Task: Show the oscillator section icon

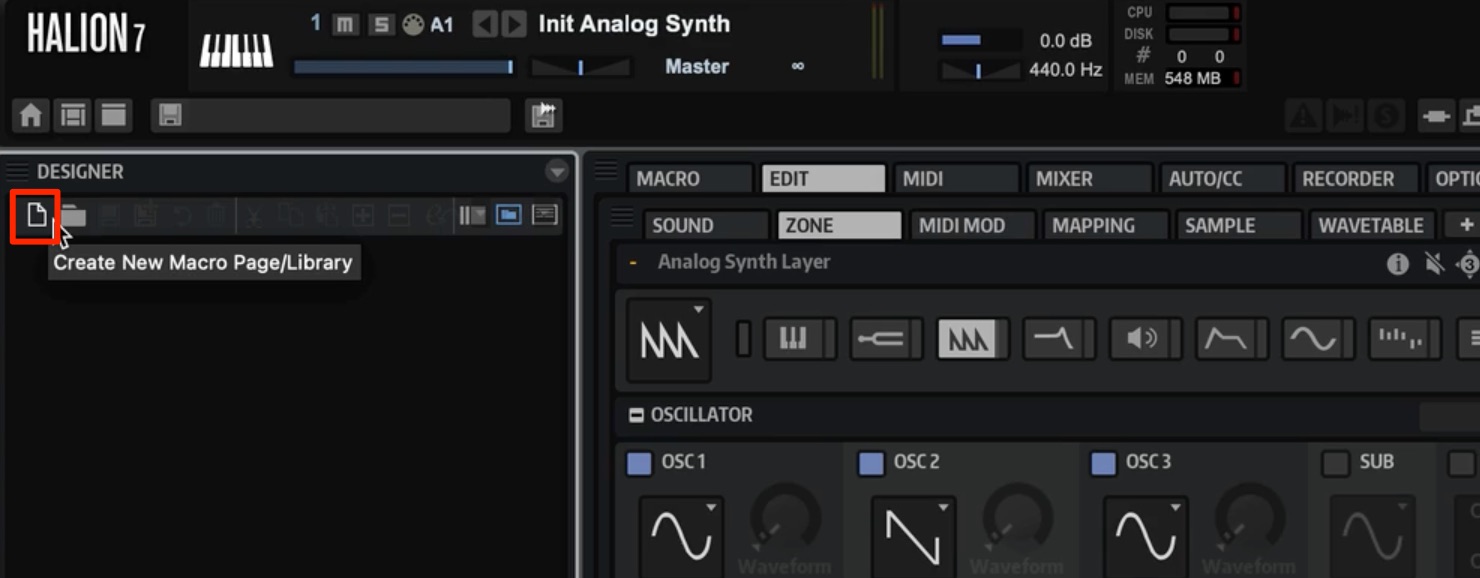Action: (x=968, y=339)
